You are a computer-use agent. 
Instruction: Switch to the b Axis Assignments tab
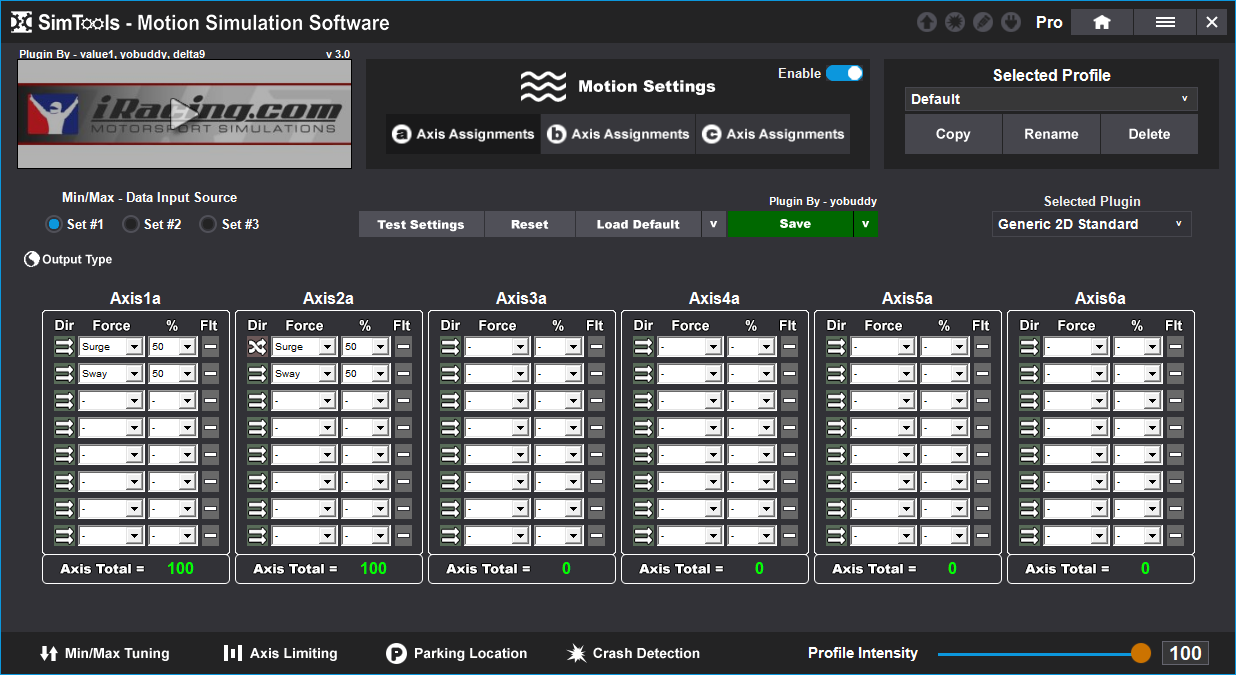(x=618, y=134)
